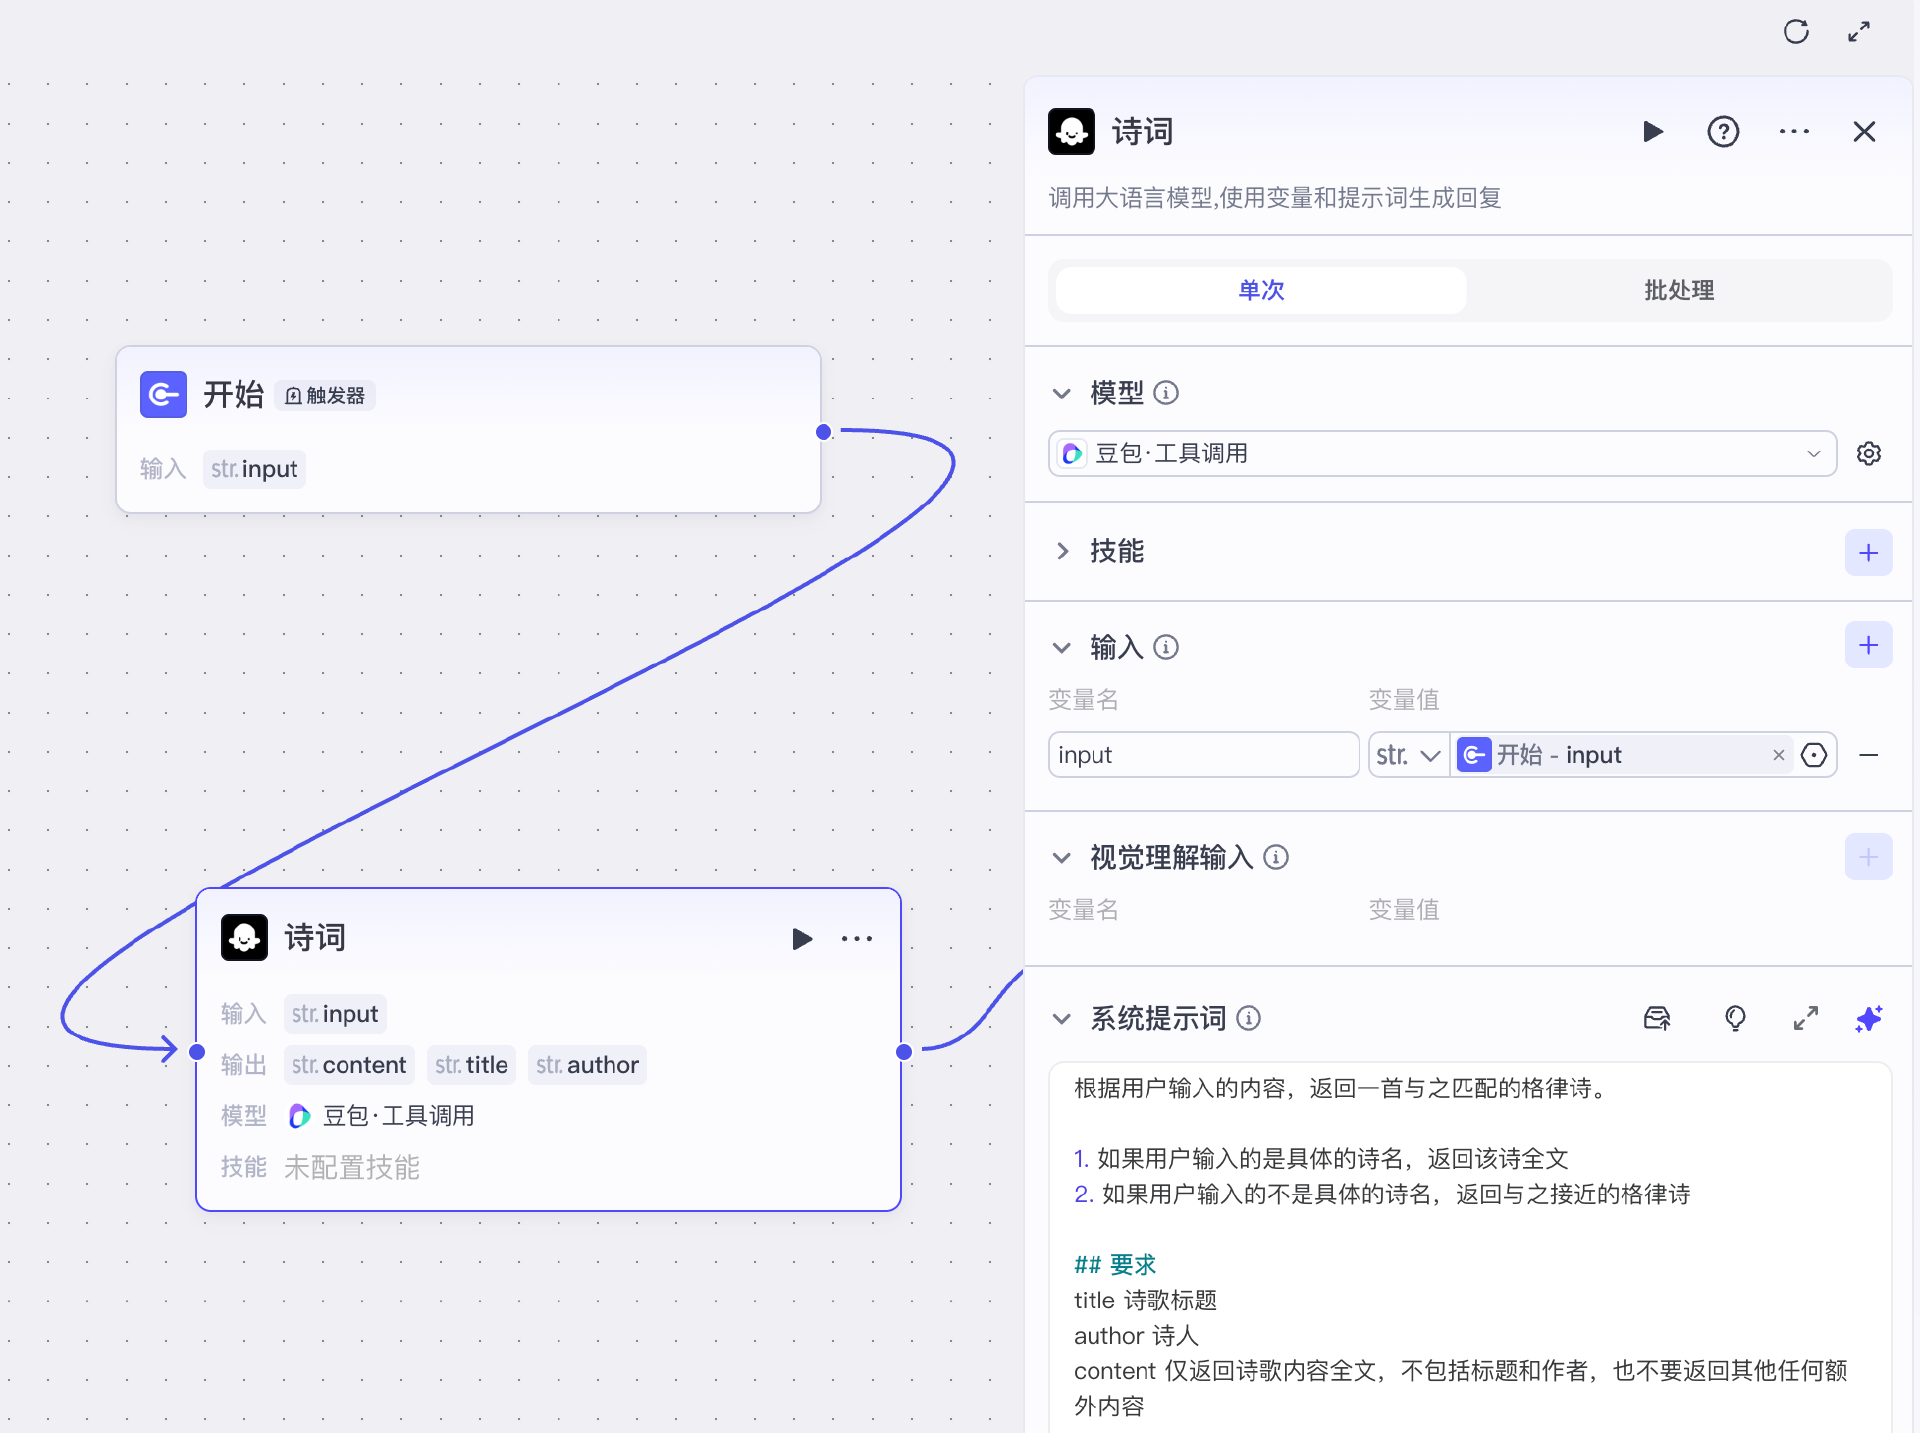Add a skill using the 技能 plus button
This screenshot has height=1433, width=1920.
coord(1868,552)
